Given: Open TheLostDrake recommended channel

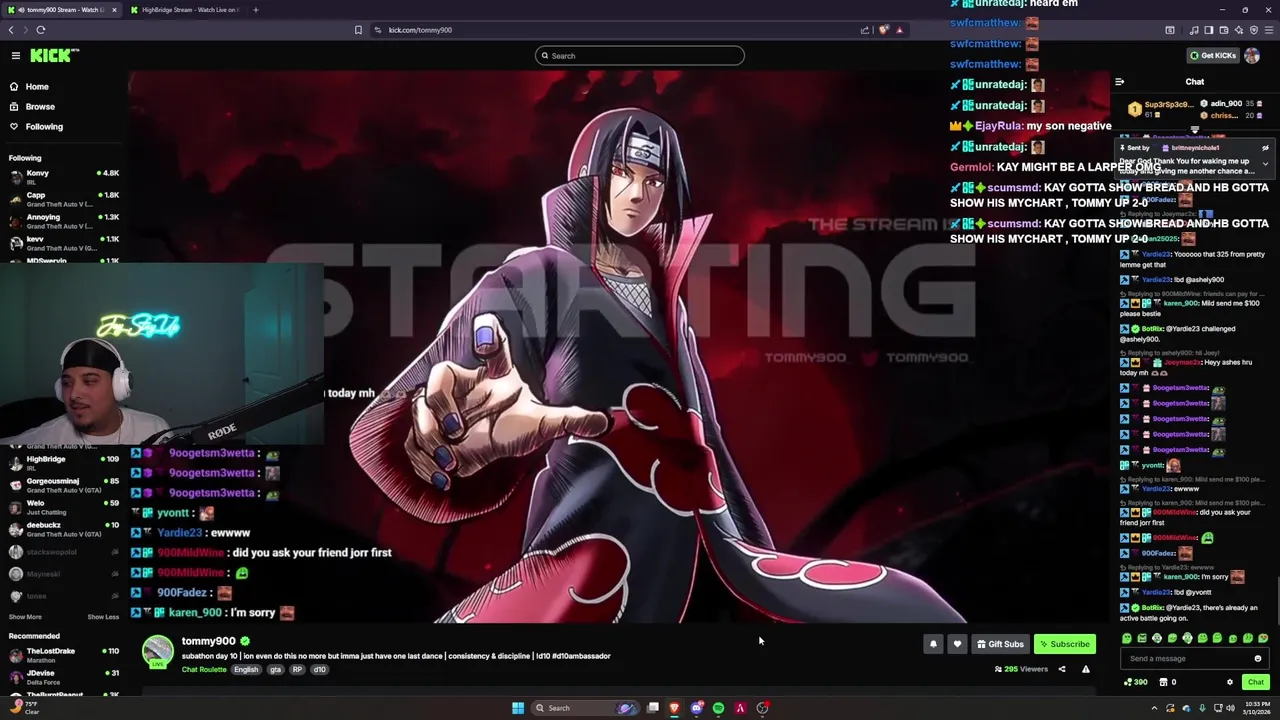Looking at the screenshot, I should click(64, 655).
